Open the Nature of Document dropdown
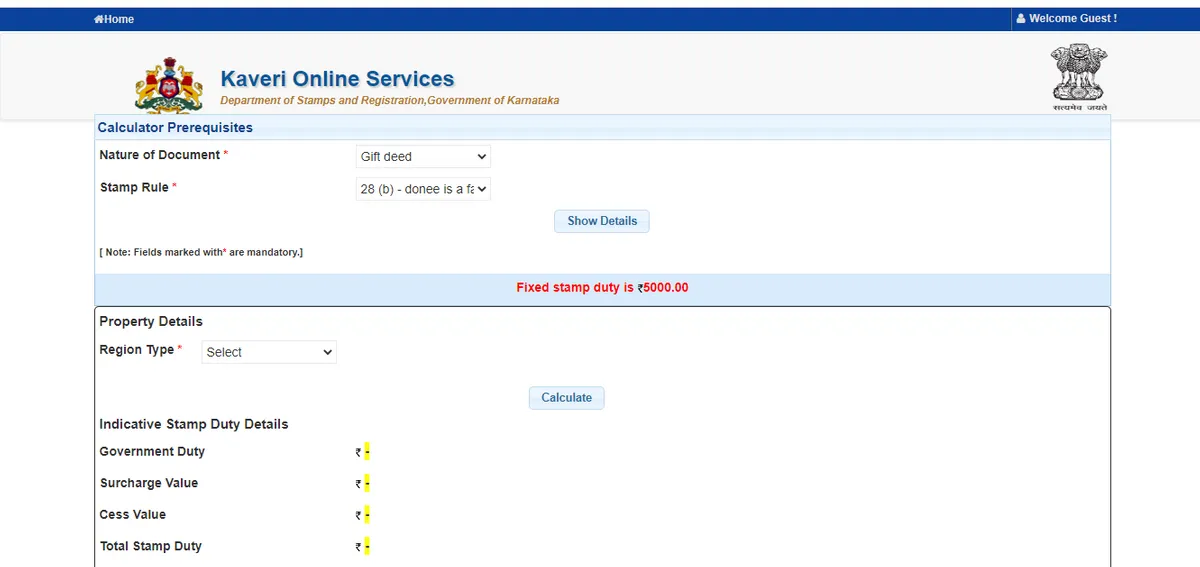Image resolution: width=1200 pixels, height=567 pixels. pyautogui.click(x=423, y=157)
